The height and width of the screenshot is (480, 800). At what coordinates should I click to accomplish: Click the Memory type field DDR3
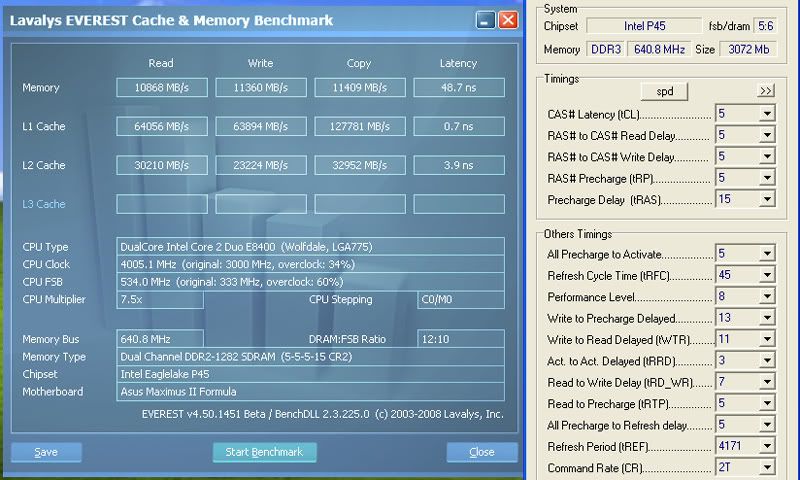(606, 49)
